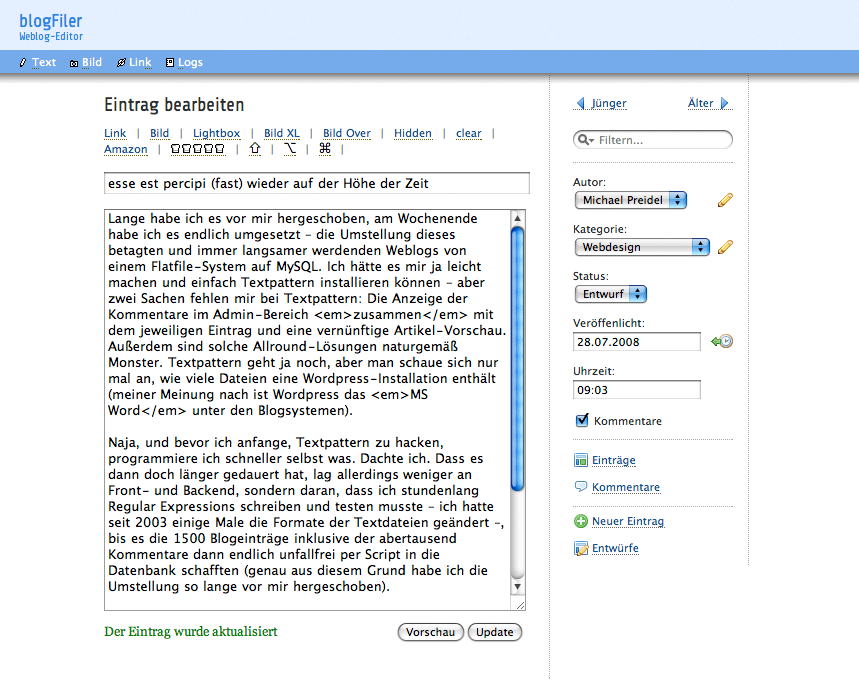859x692 pixels.
Task: Insert a Lightbox tag via the Lightbox link
Action: click(x=216, y=133)
